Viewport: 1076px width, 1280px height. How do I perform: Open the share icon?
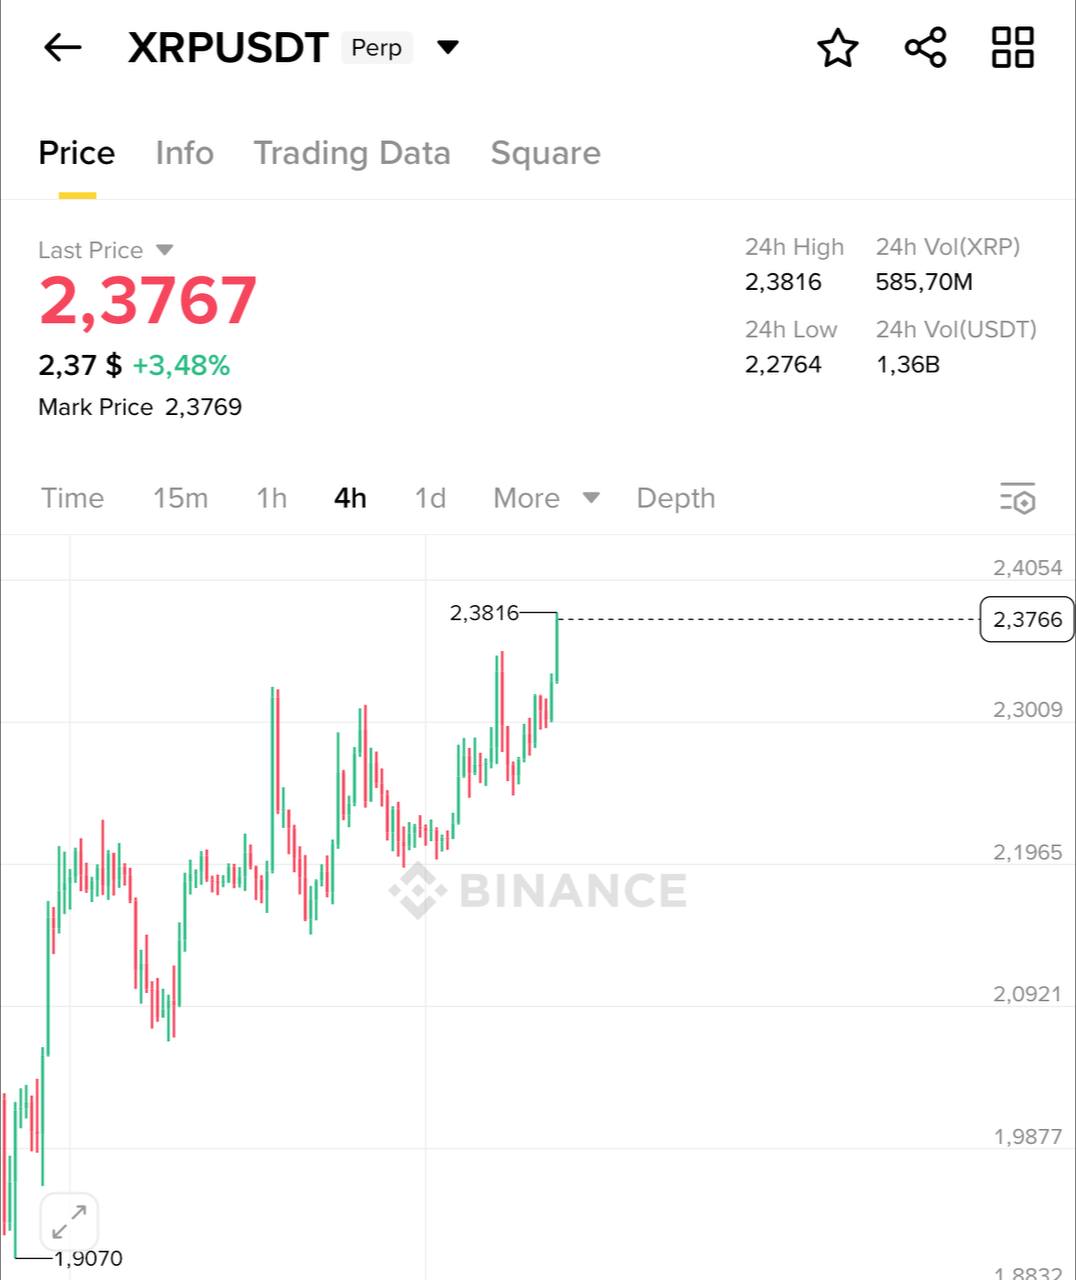pos(925,47)
